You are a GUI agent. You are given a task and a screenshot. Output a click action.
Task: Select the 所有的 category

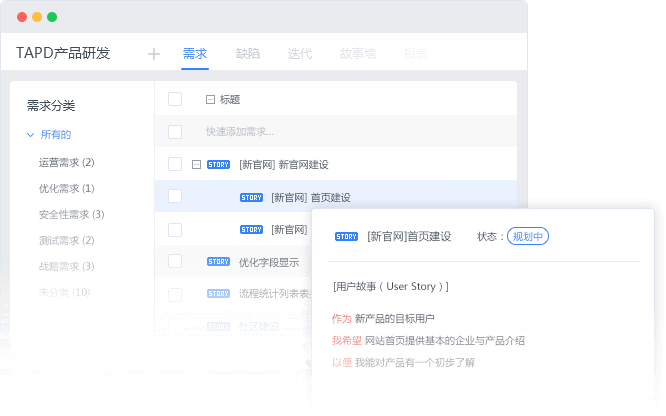(x=56, y=135)
